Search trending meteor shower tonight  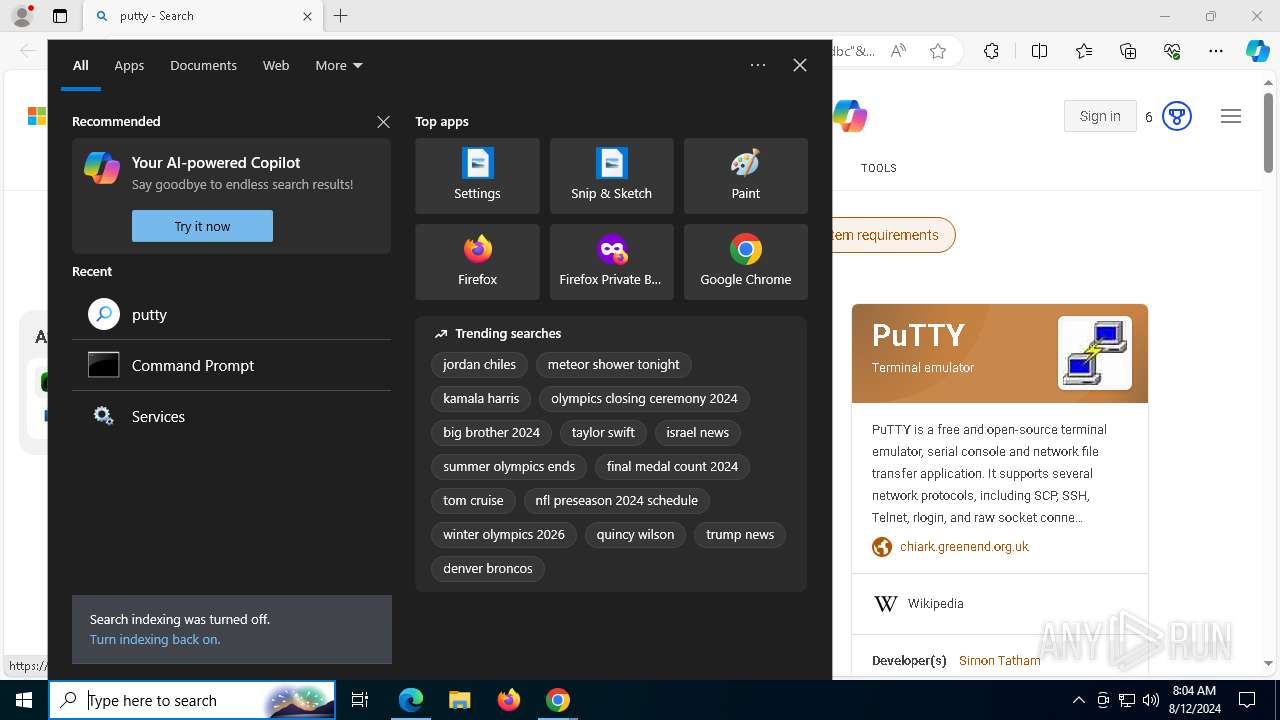pos(613,365)
